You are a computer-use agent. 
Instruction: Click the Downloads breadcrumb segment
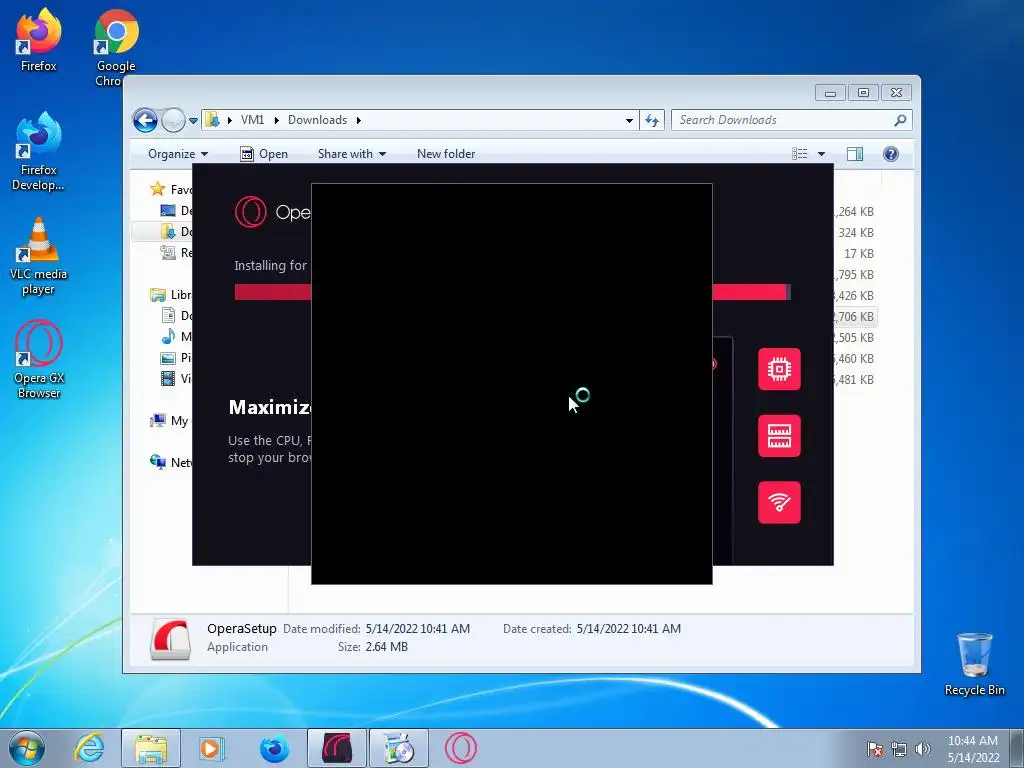coord(317,120)
